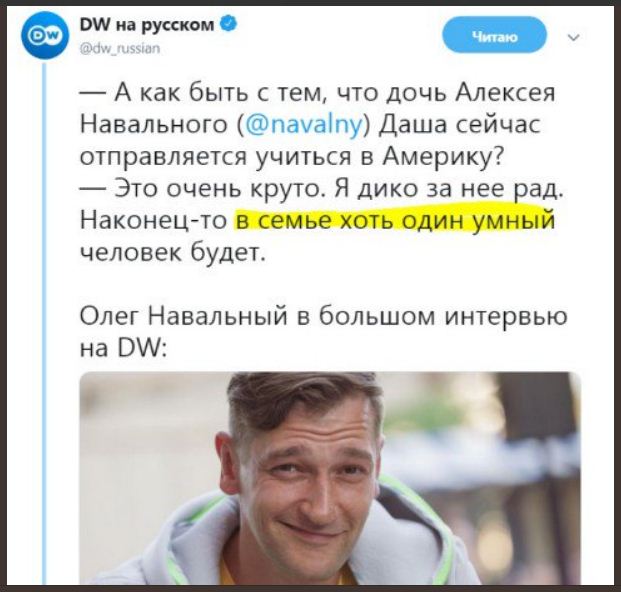
Task: Click the text на DW: above photo
Action: tap(124, 349)
